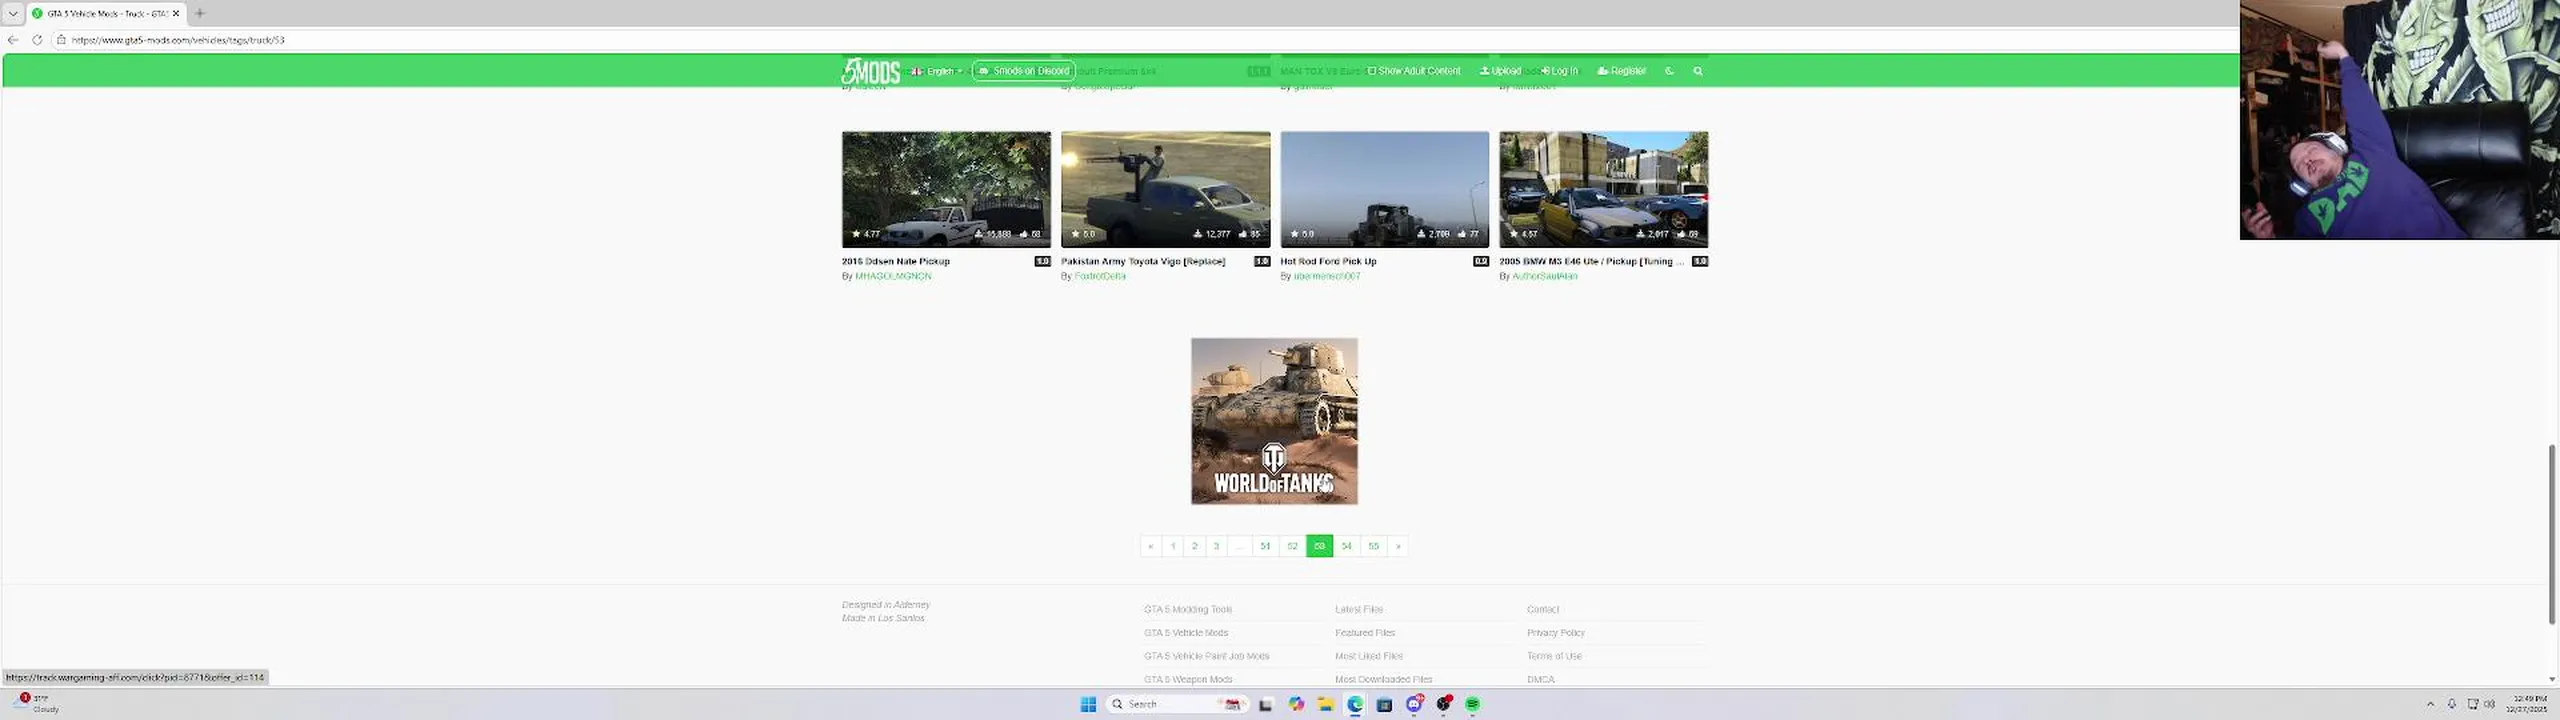Image resolution: width=2560 pixels, height=720 pixels.
Task: Click the Pakistan Army Toyota Vigo [Replace] title
Action: click(1143, 261)
